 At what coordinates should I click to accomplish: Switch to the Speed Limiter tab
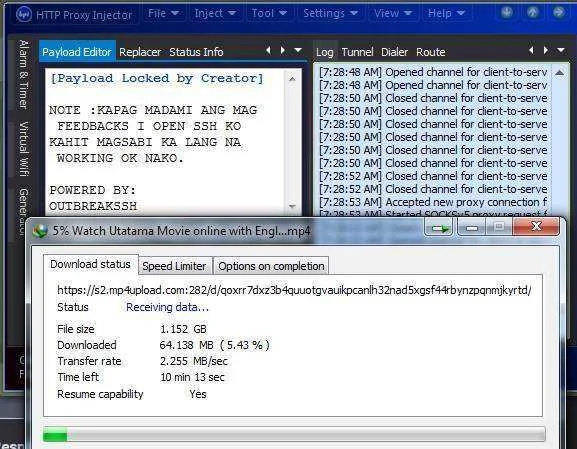[x=174, y=266]
